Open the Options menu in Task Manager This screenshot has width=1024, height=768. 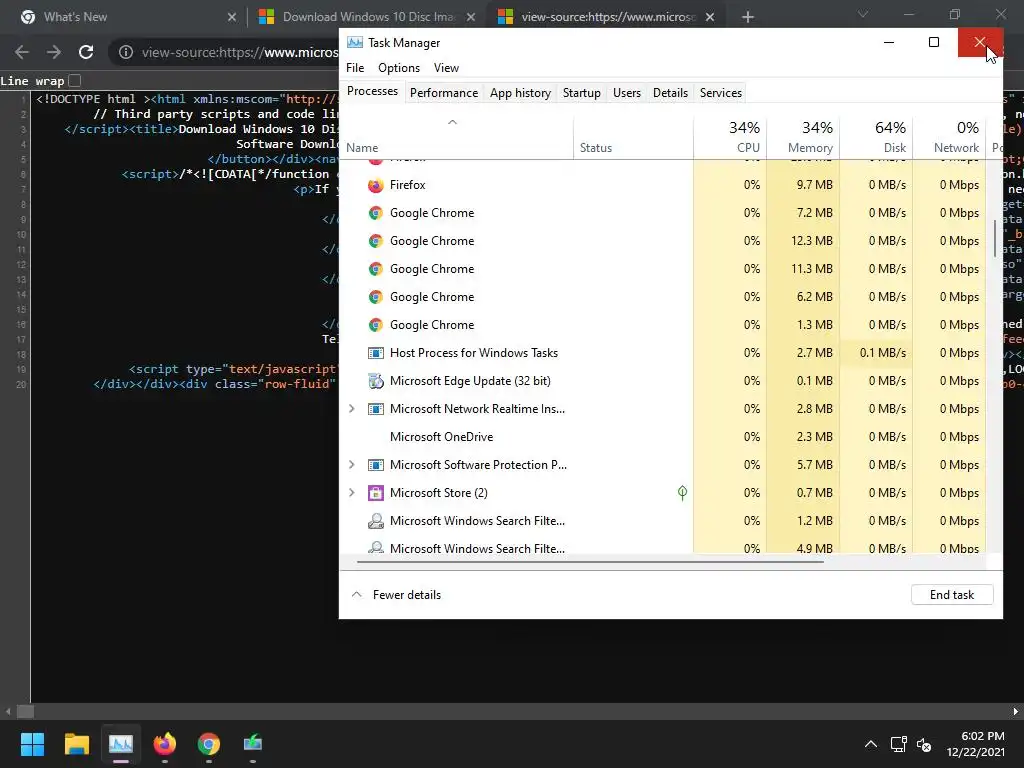(399, 68)
